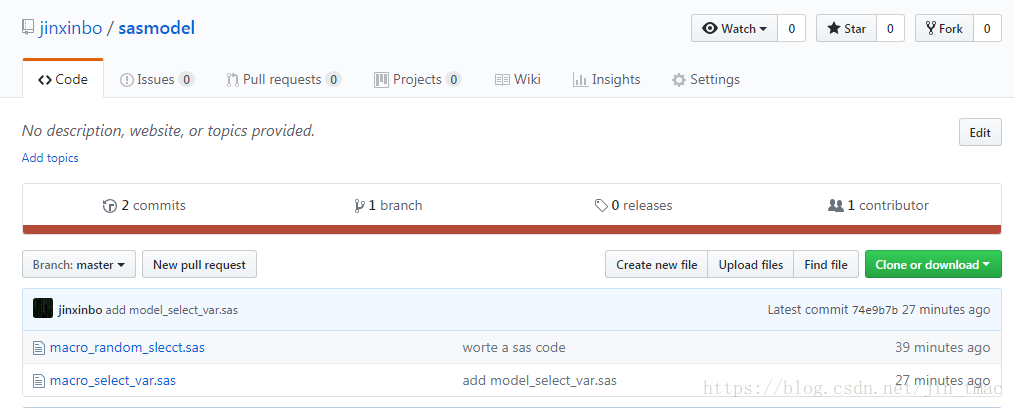Click the code brackets icon on Code tab
This screenshot has width=1014, height=408.
point(45,80)
